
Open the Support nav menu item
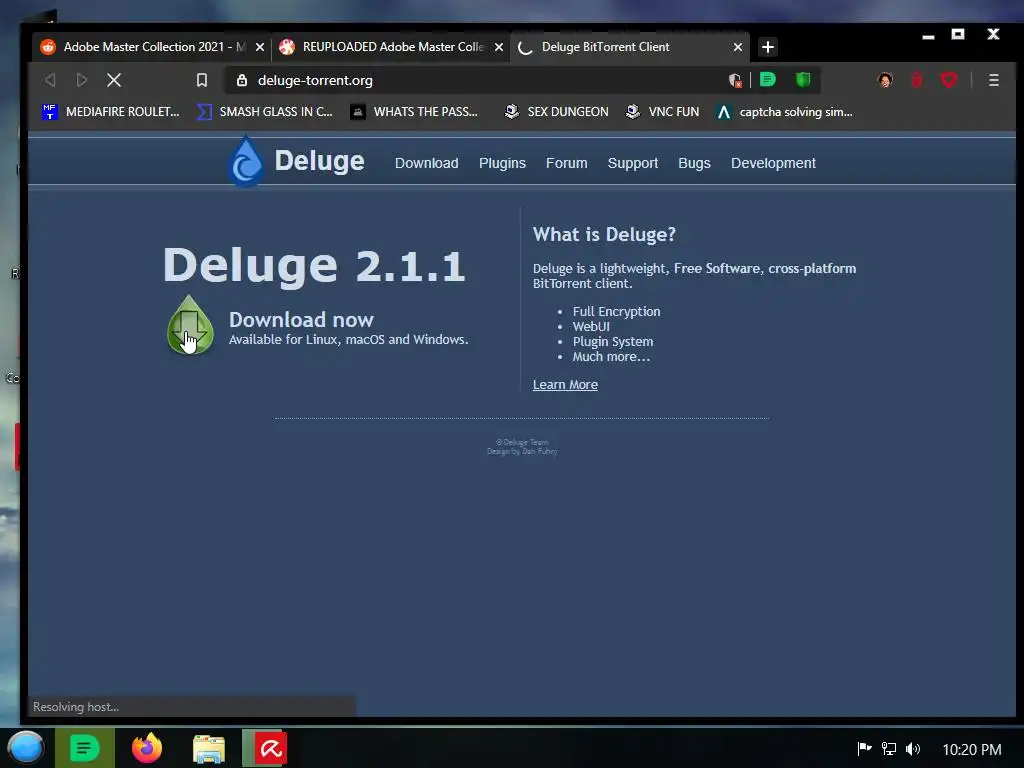click(633, 163)
